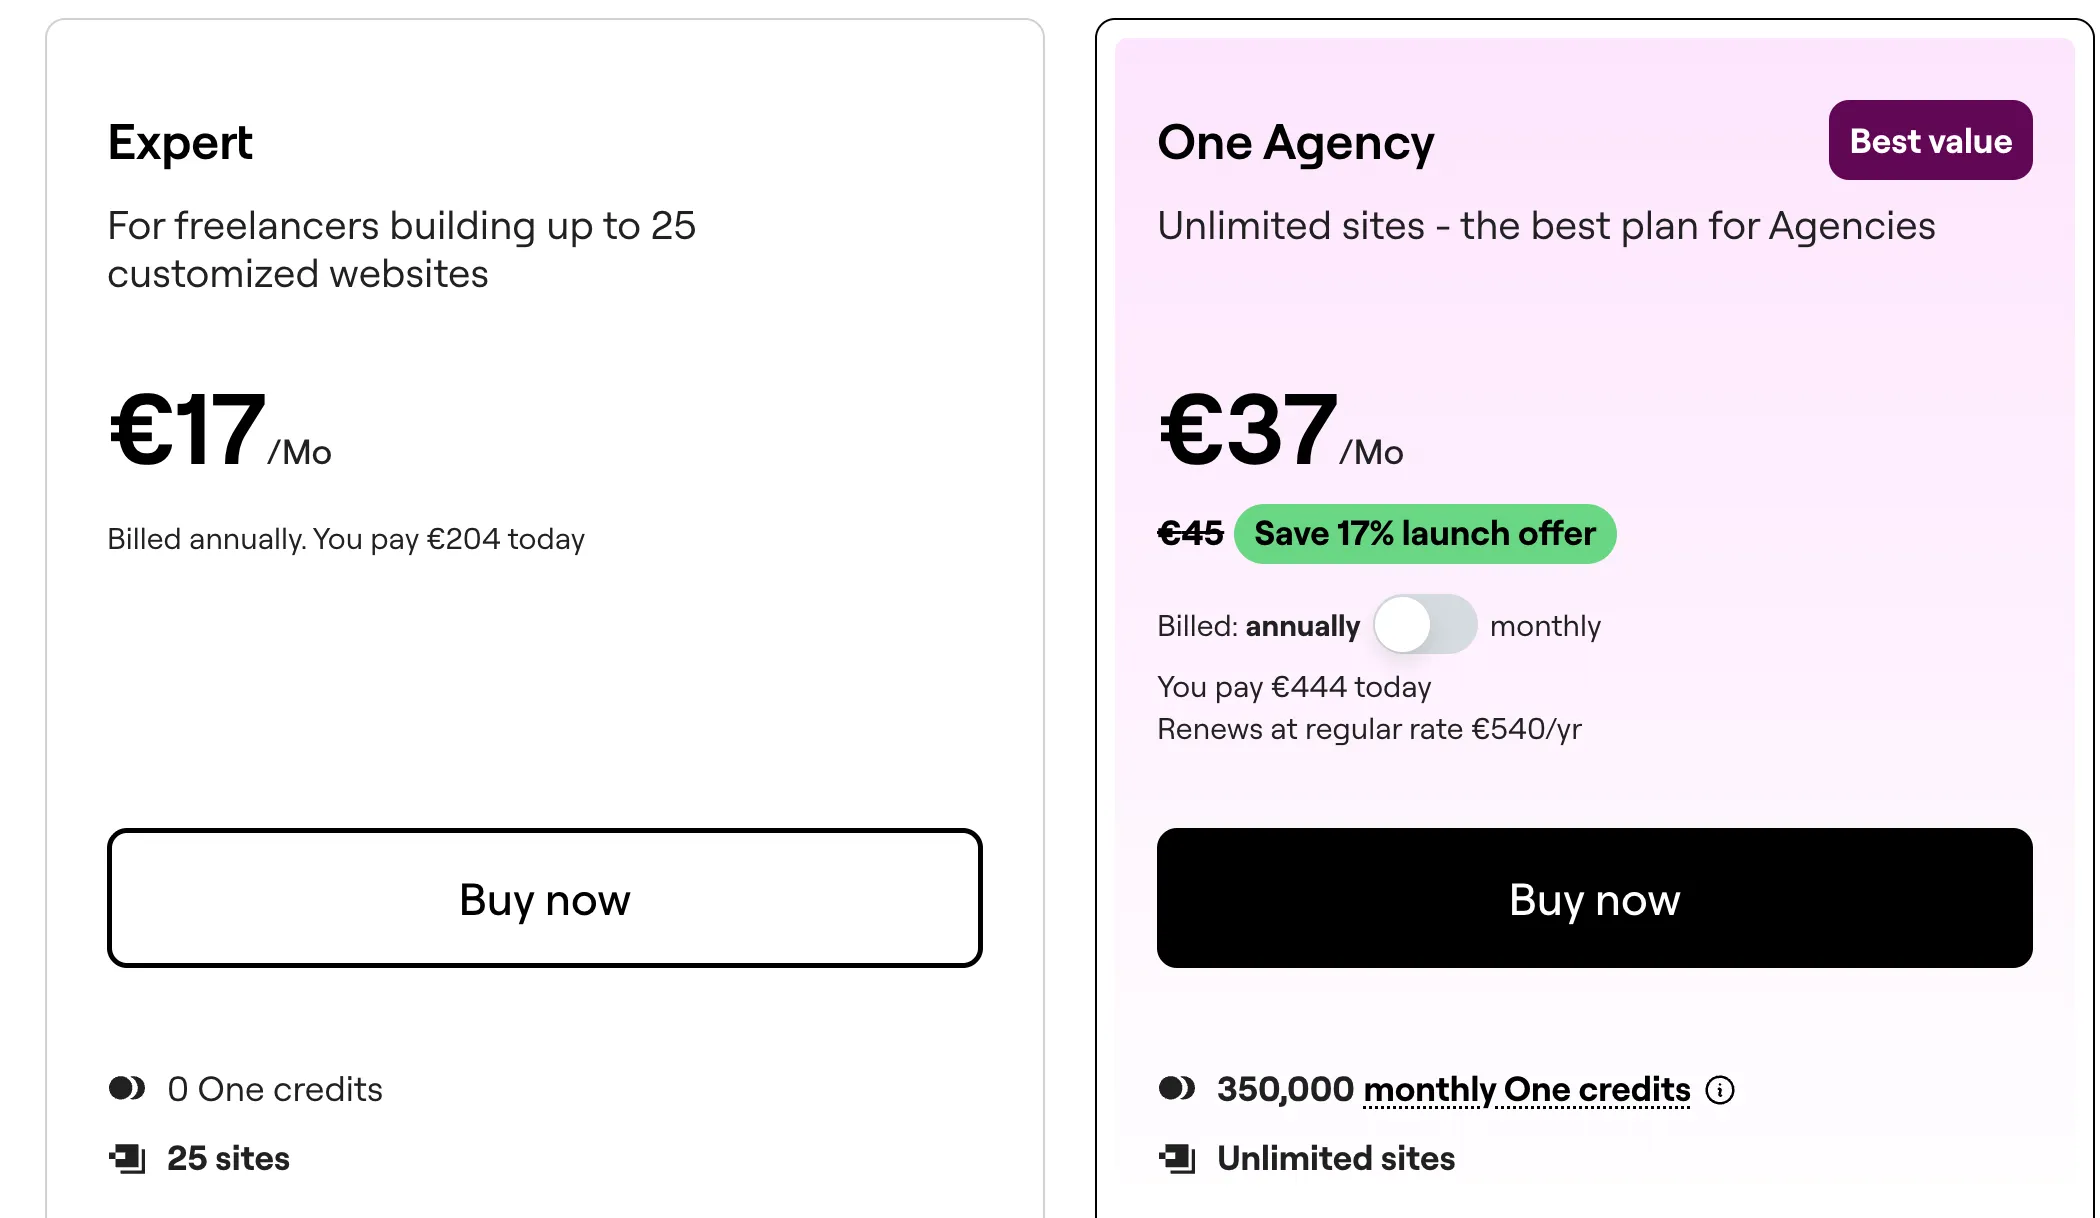Expand details via monthly One credits link
Screen dimensions: 2100x1218
point(1525,1089)
